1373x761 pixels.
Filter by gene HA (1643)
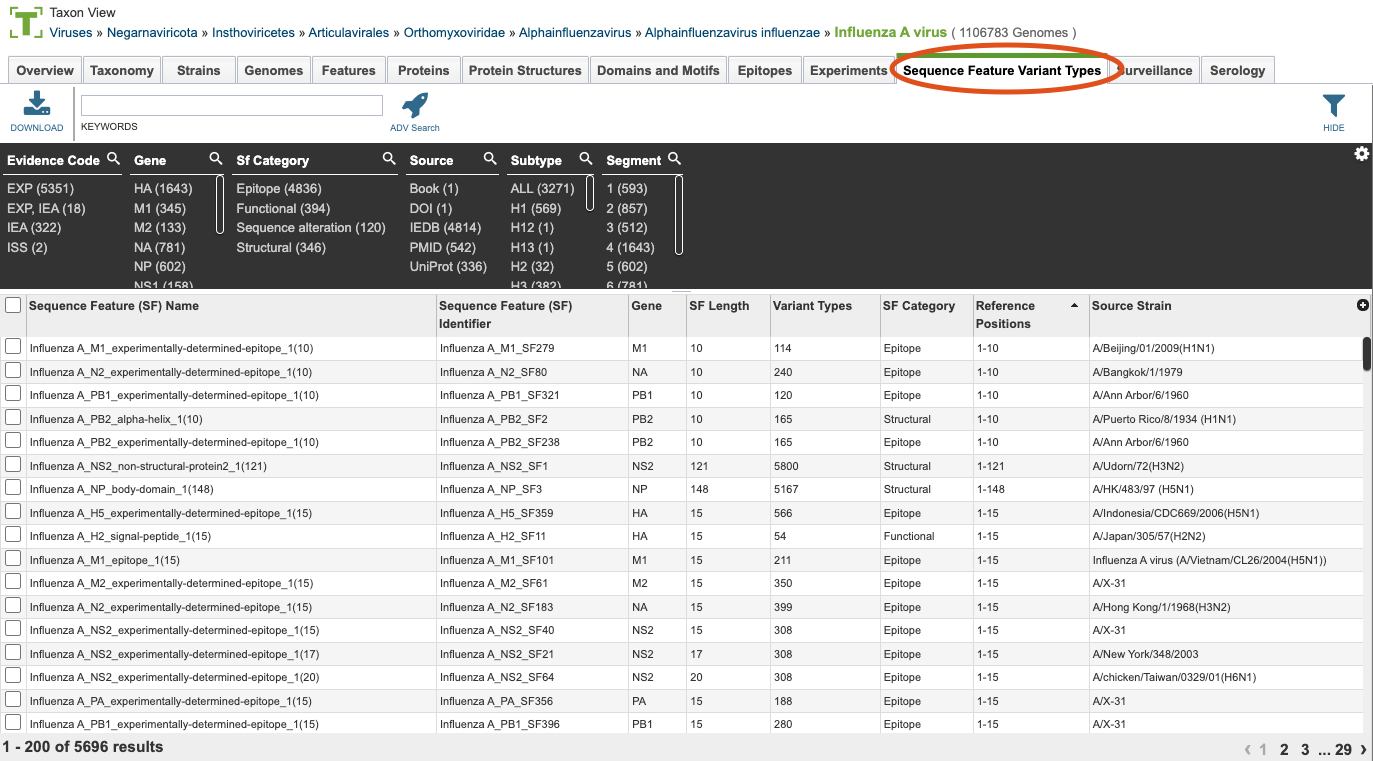[x=163, y=189]
